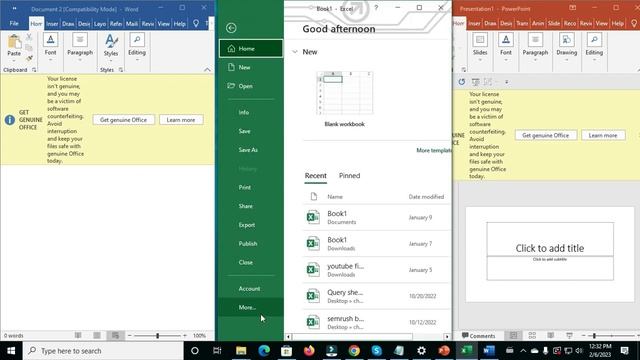Switch to PowerPoint's Transitions tab
The height and width of the screenshot is (360, 640).
[x=522, y=24]
